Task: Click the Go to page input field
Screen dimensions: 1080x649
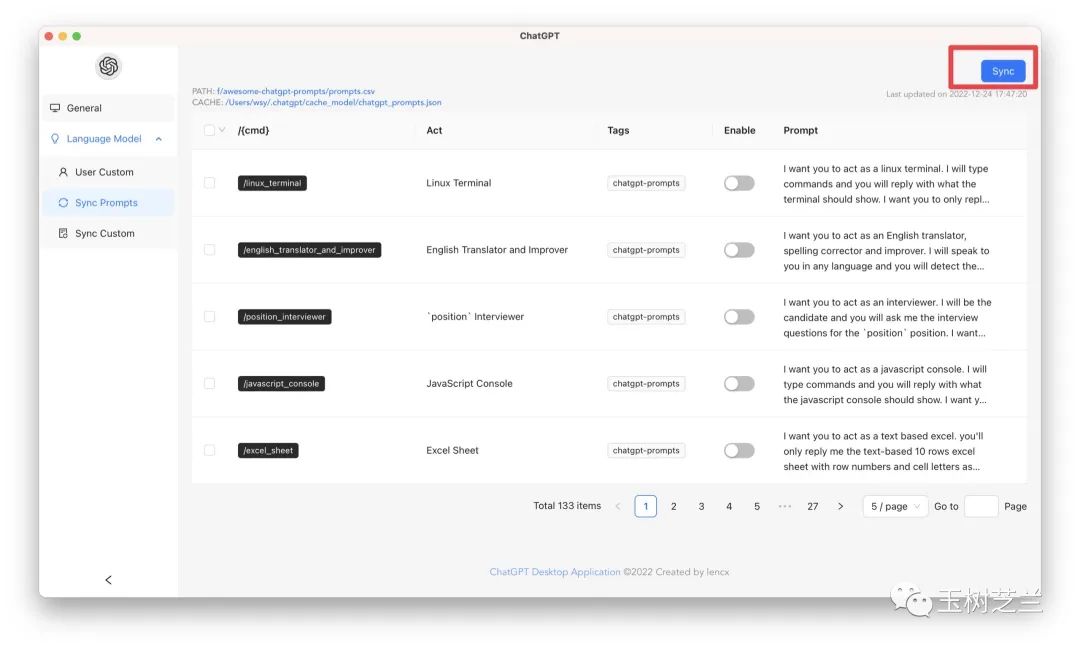Action: pos(981,506)
